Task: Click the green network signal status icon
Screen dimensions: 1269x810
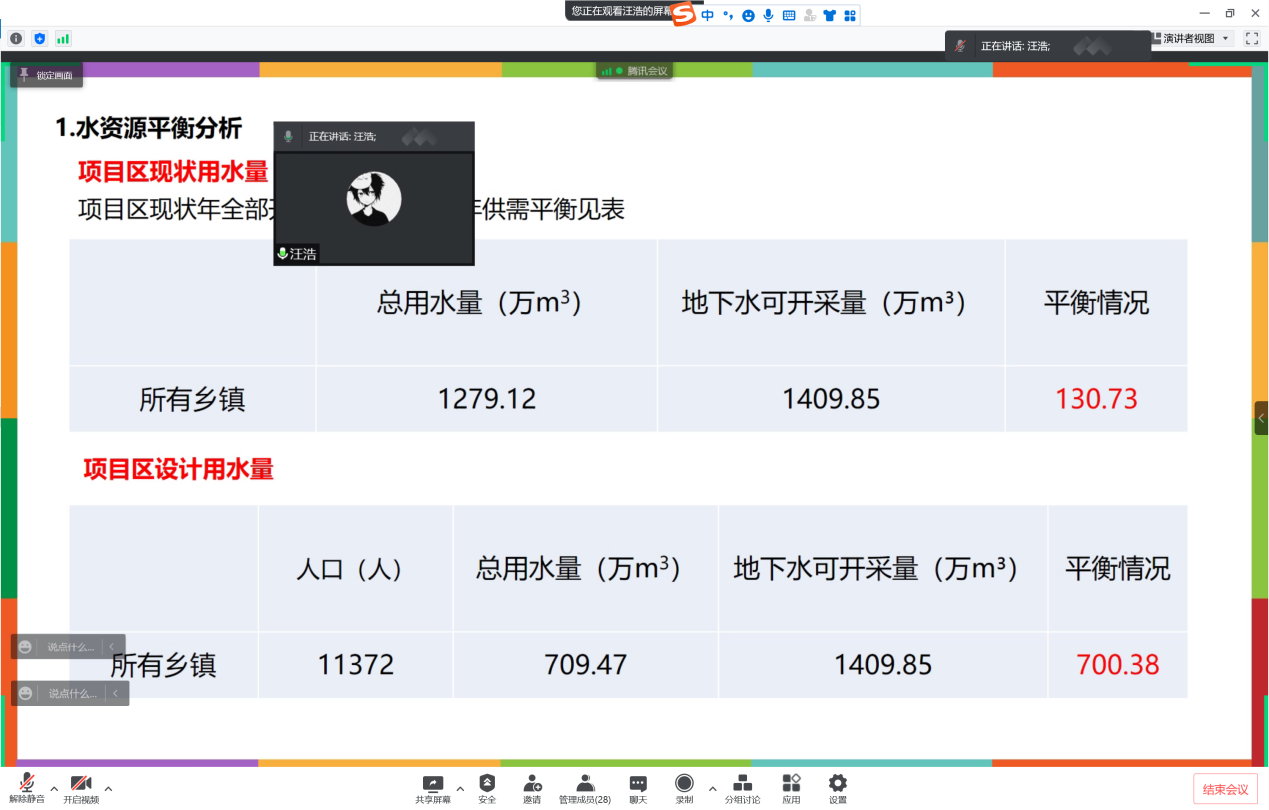Action: click(x=63, y=38)
